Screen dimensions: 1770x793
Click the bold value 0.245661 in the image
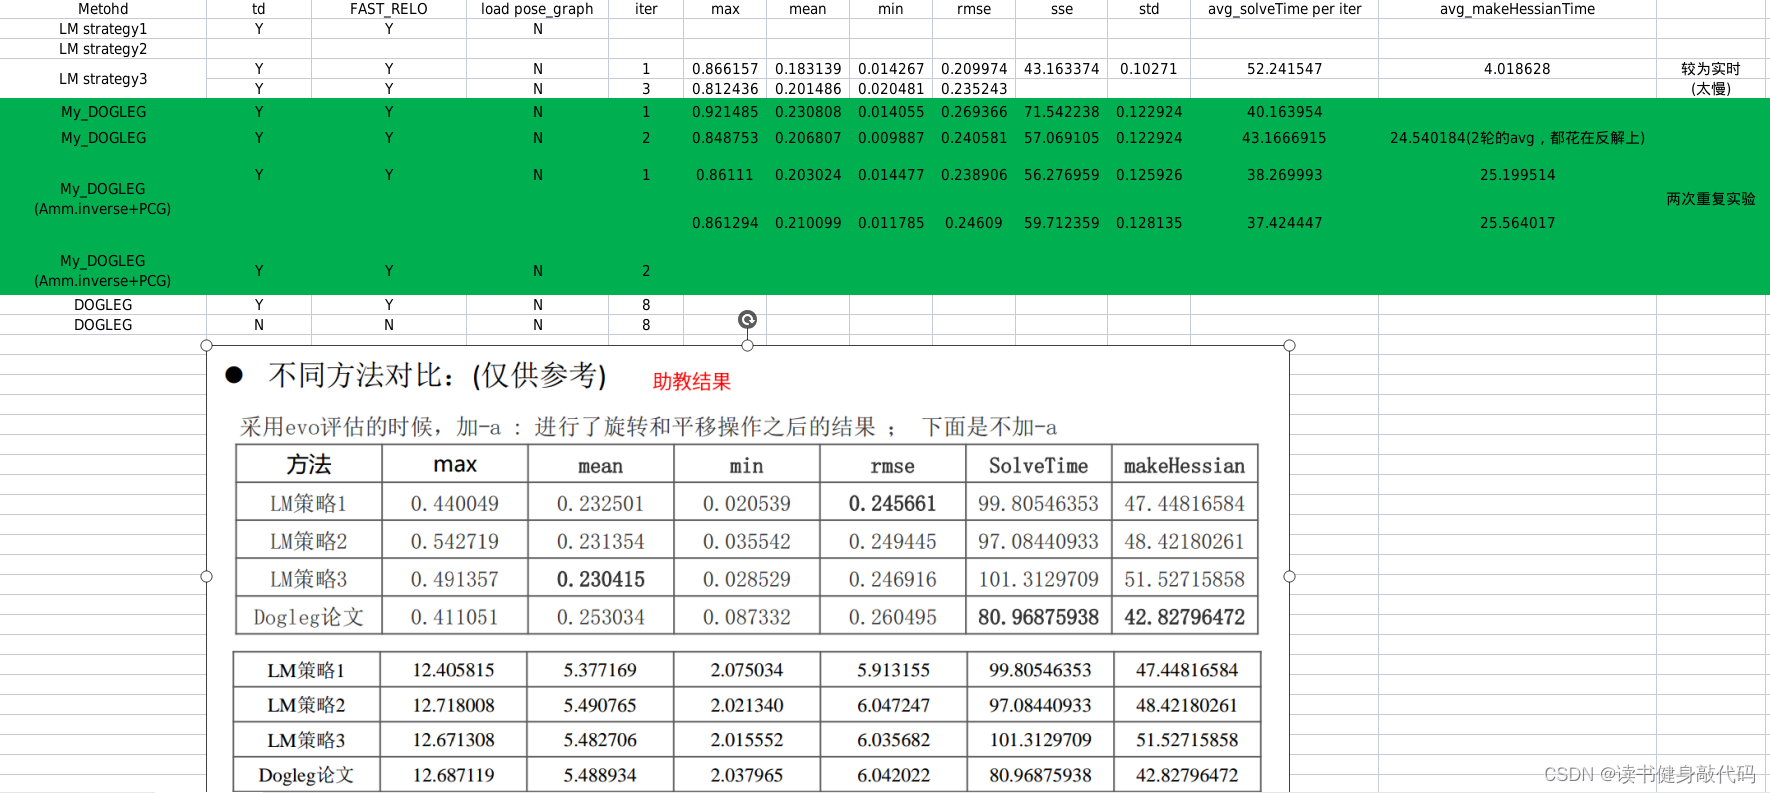point(892,504)
